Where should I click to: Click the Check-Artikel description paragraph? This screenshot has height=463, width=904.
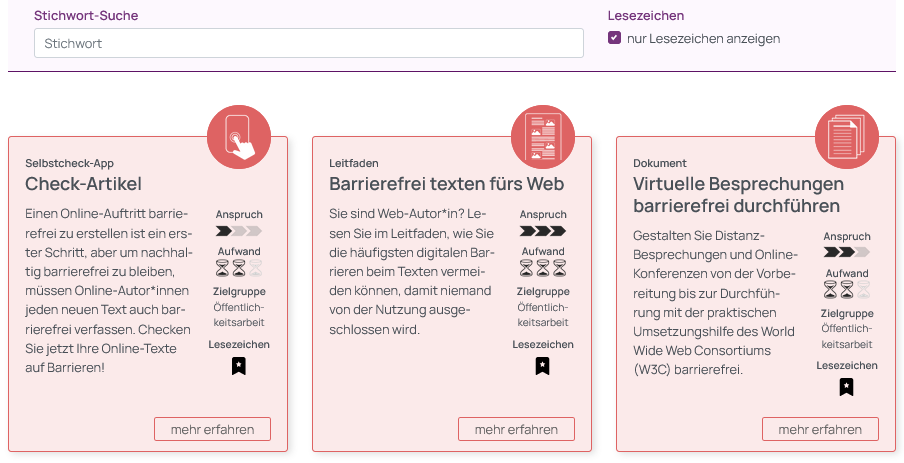click(x=108, y=290)
